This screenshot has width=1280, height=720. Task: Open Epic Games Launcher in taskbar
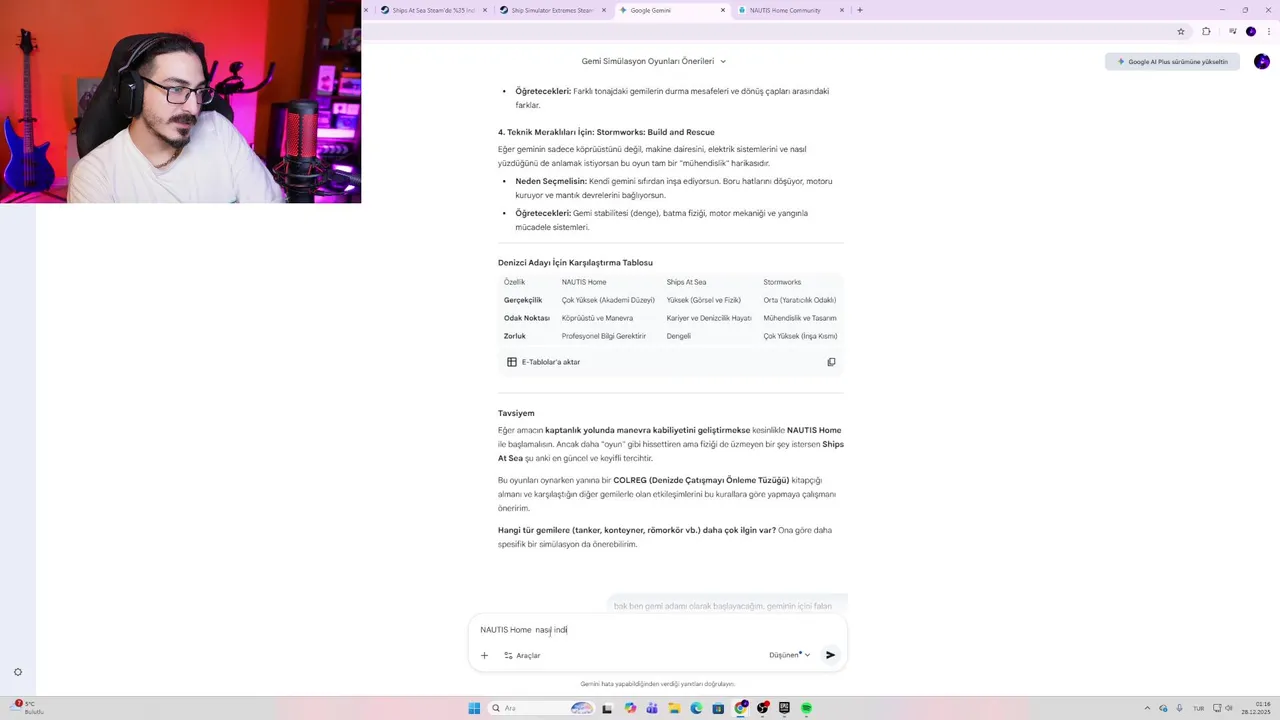pos(785,708)
